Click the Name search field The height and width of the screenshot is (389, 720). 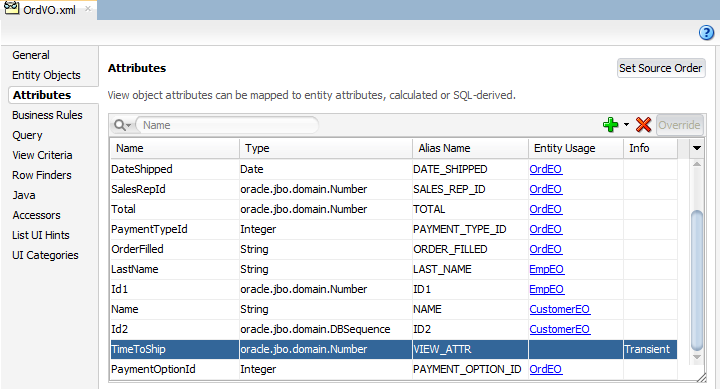[x=227, y=125]
